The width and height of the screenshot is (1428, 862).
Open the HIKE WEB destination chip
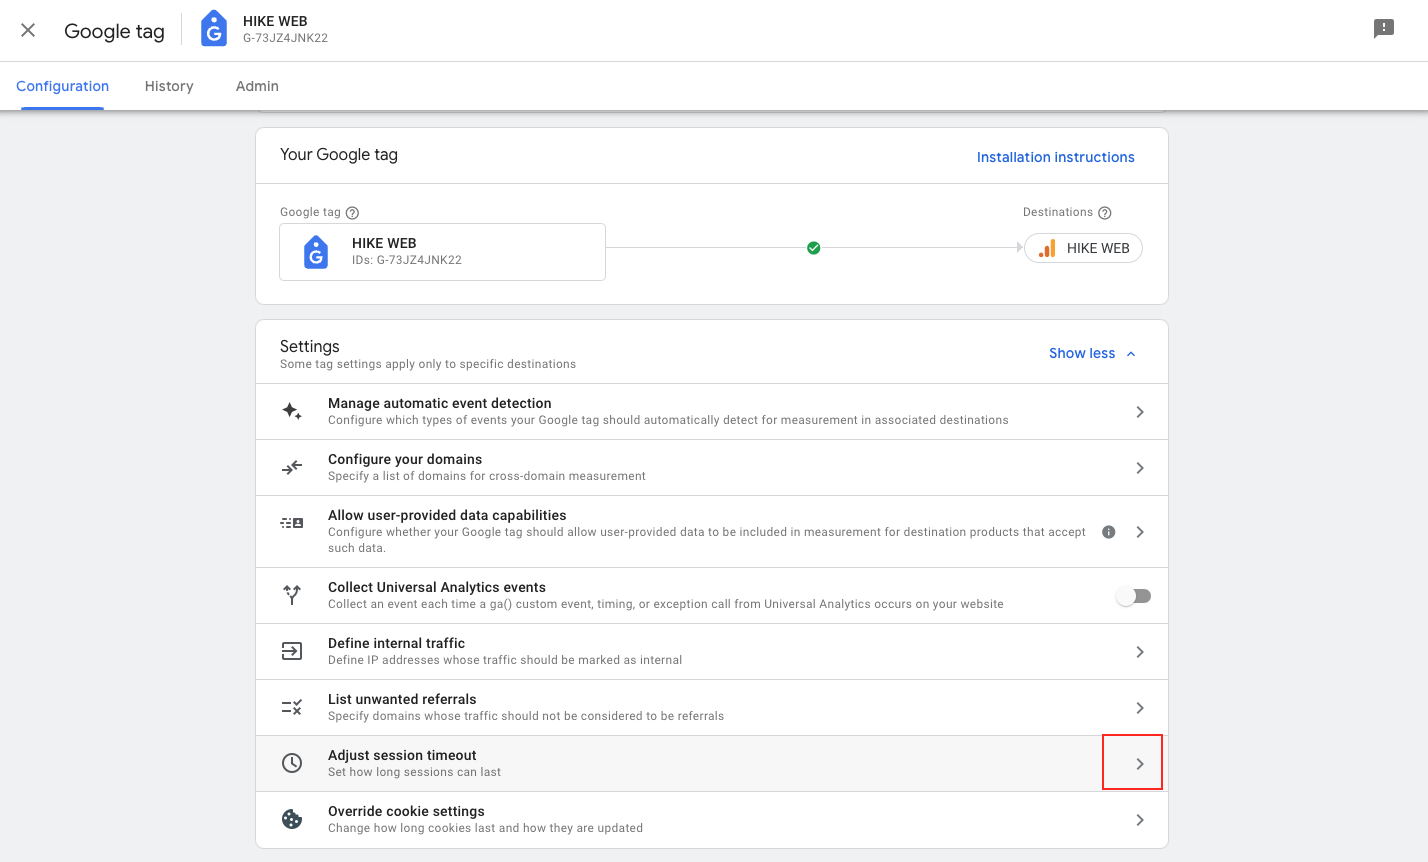(x=1083, y=248)
